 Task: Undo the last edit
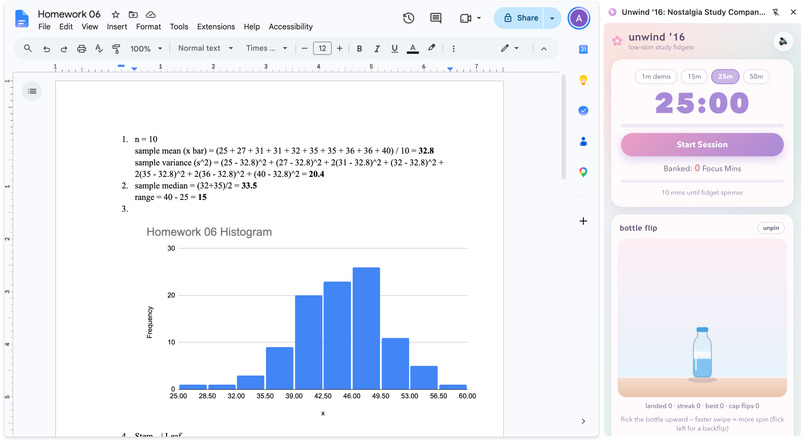46,49
